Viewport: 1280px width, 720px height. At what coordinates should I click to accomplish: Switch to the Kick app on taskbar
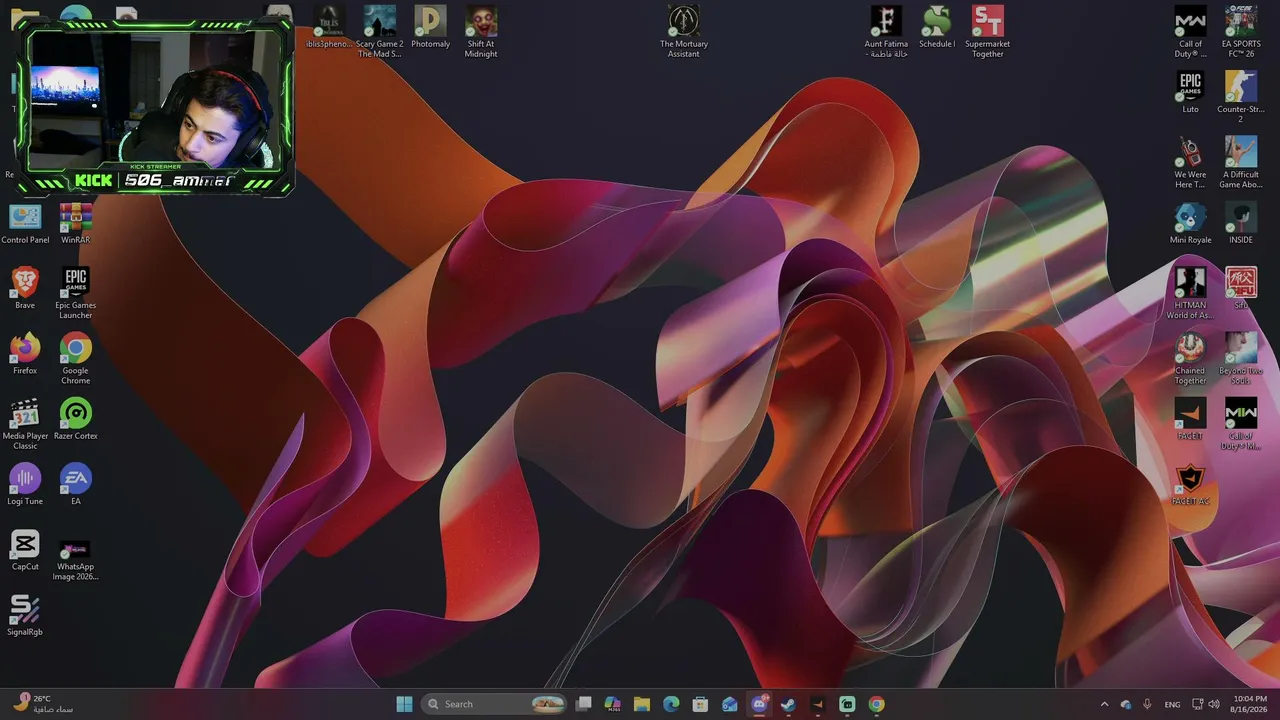coord(847,704)
